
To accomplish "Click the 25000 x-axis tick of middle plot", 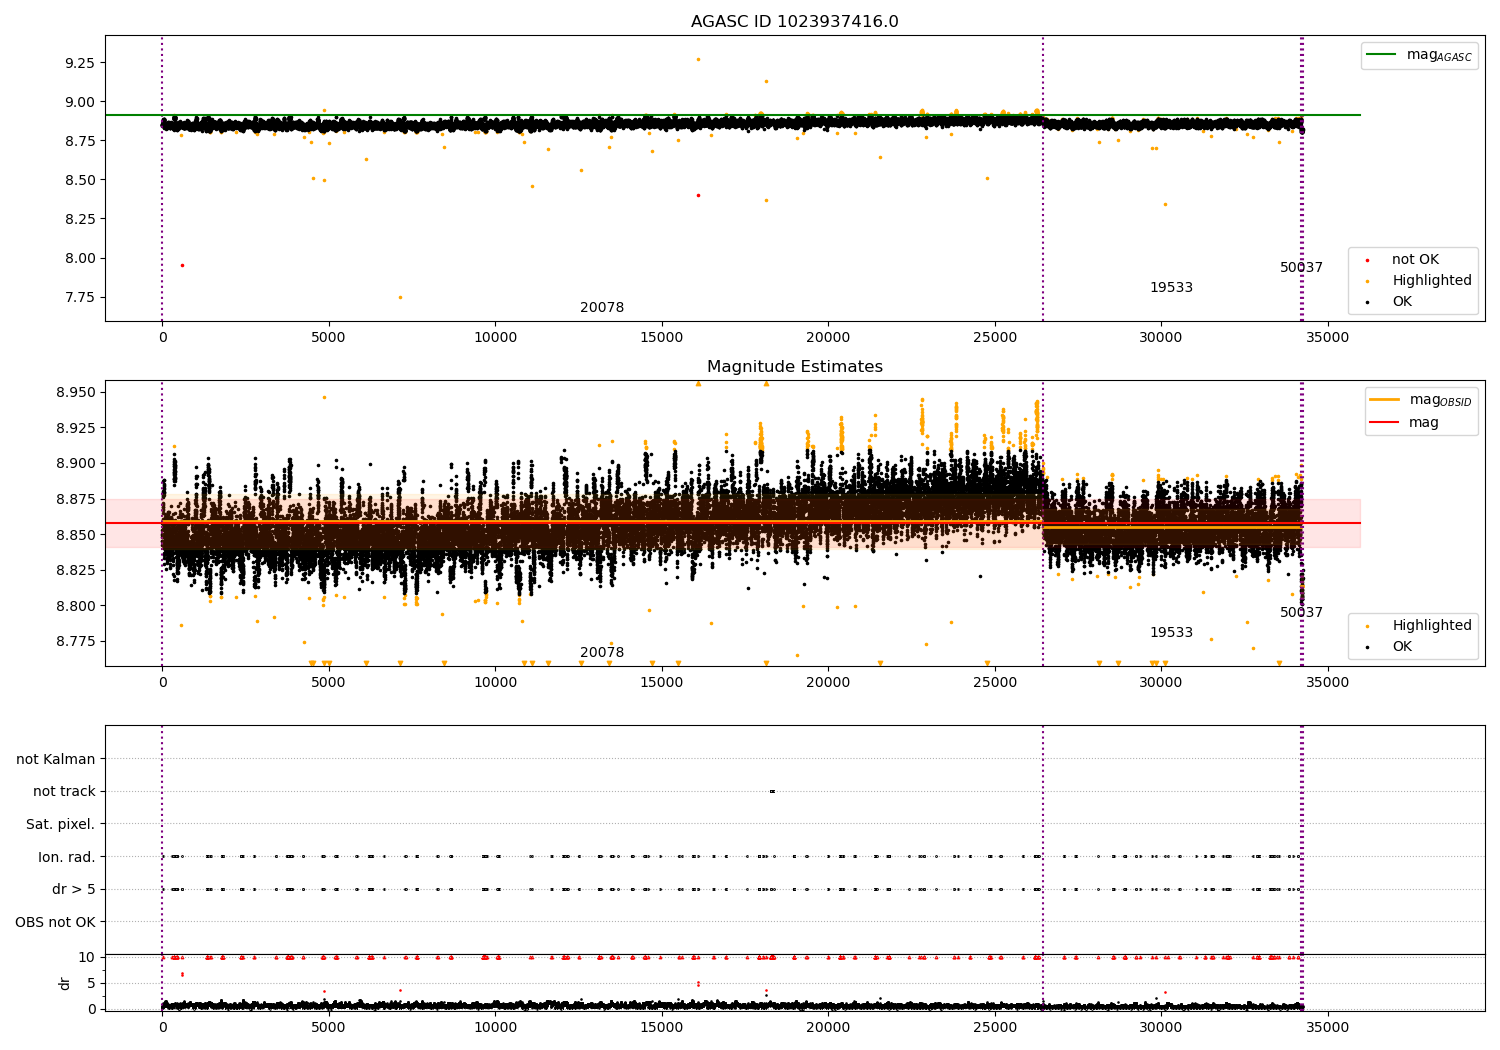I will point(995,682).
